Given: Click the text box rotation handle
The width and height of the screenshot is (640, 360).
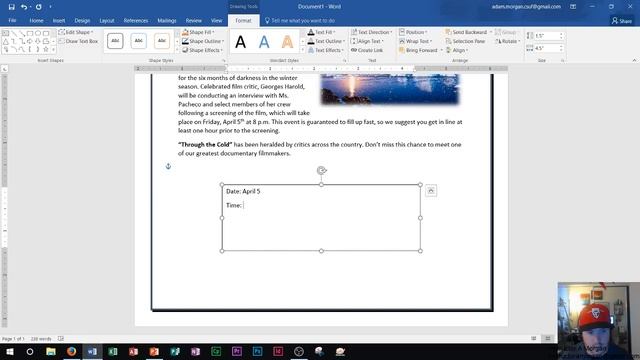Looking at the screenshot, I should [321, 170].
